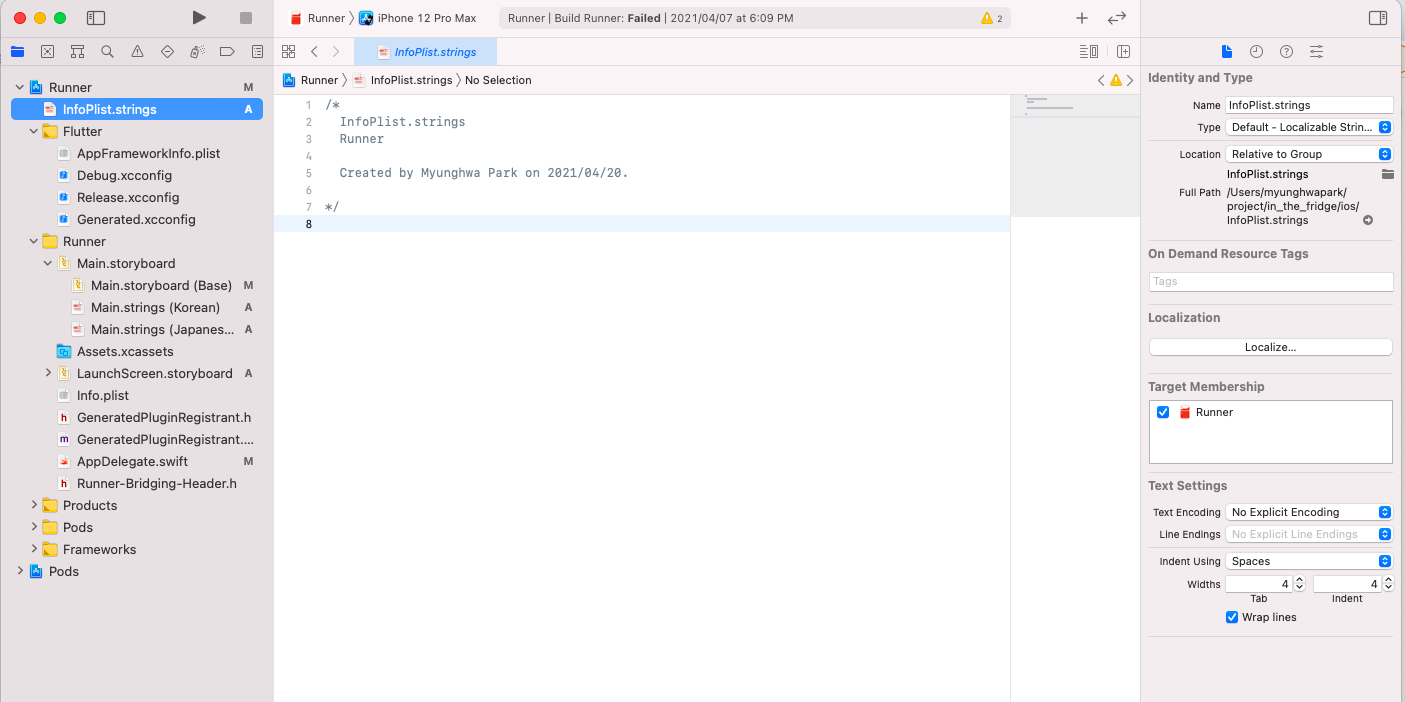Open the Symbol navigator
Image resolution: width=1405 pixels, height=702 pixels.
coord(77,51)
